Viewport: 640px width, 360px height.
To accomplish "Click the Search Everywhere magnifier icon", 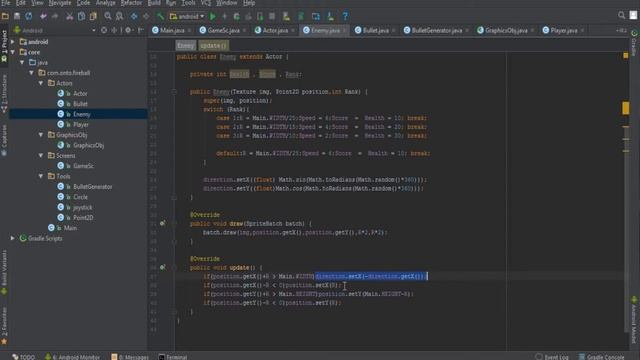I will [621, 16].
